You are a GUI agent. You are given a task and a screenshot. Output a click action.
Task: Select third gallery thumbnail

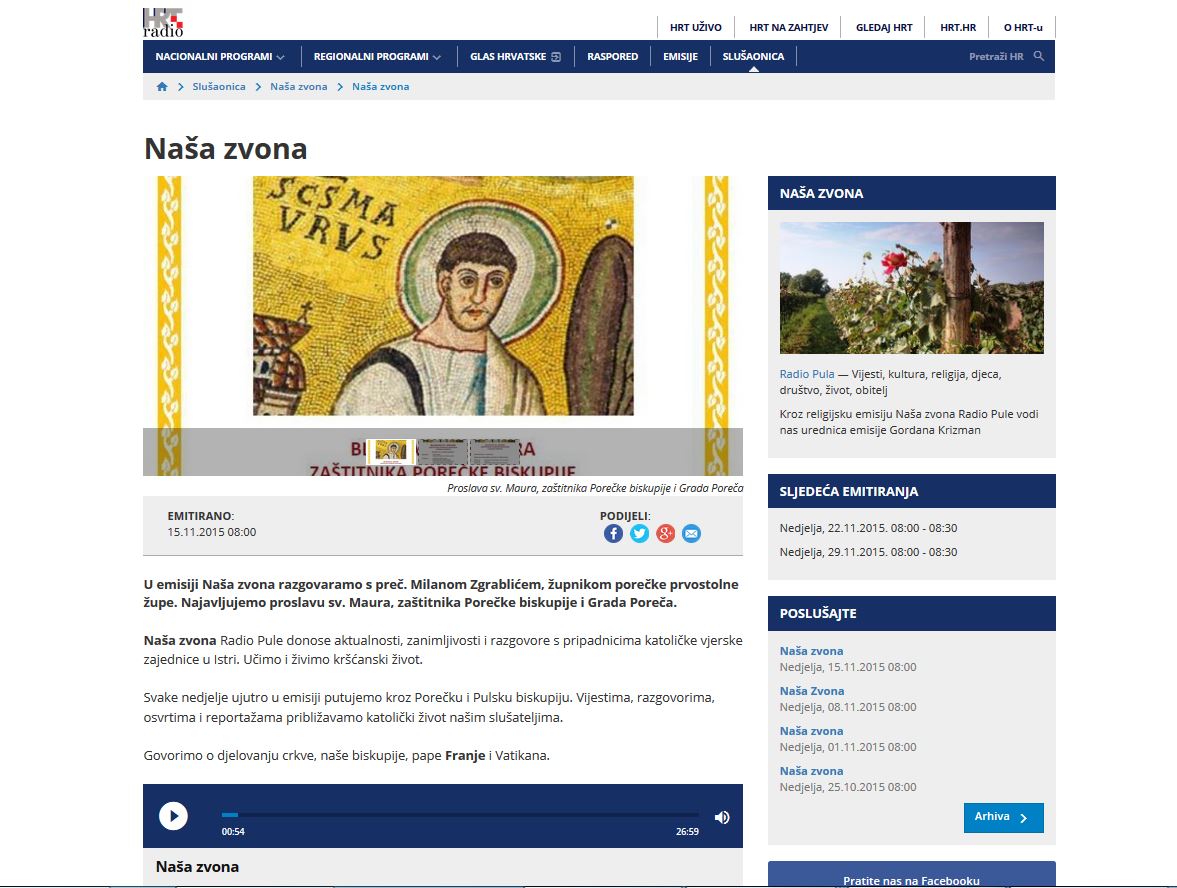tap(495, 452)
